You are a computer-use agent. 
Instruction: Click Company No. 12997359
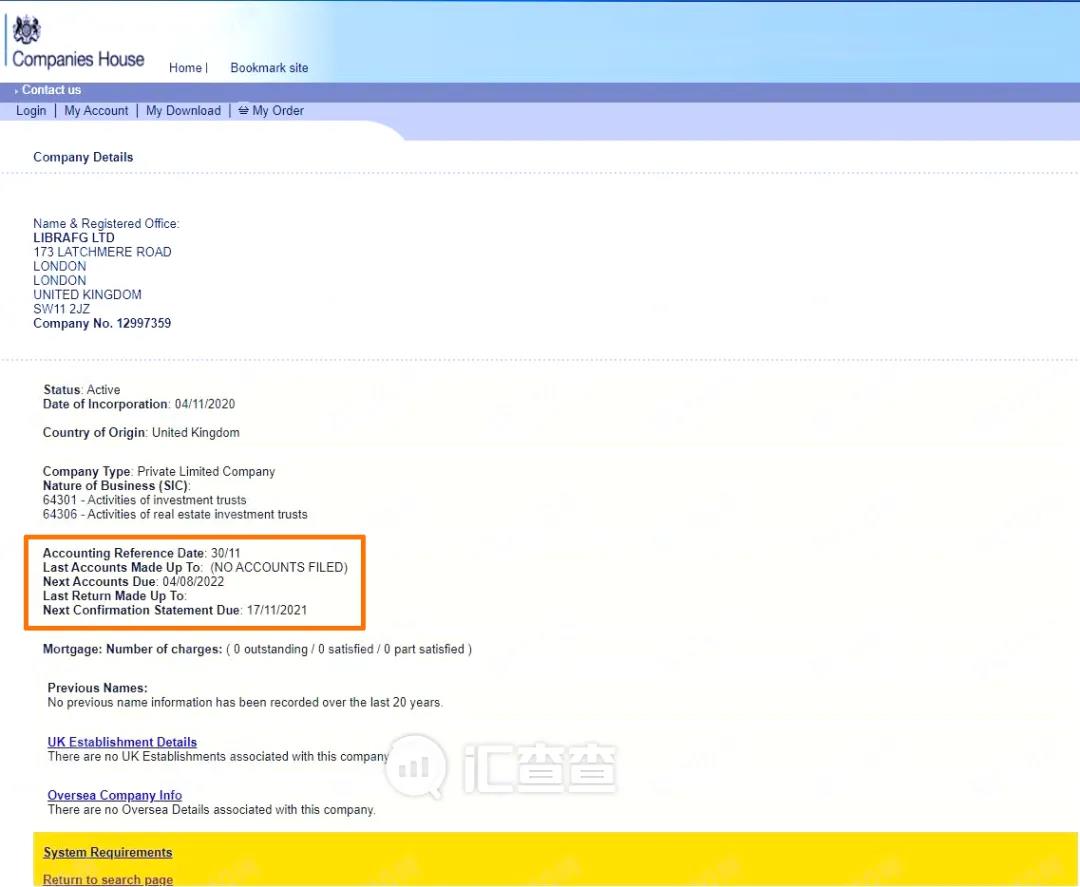pyautogui.click(x=102, y=323)
